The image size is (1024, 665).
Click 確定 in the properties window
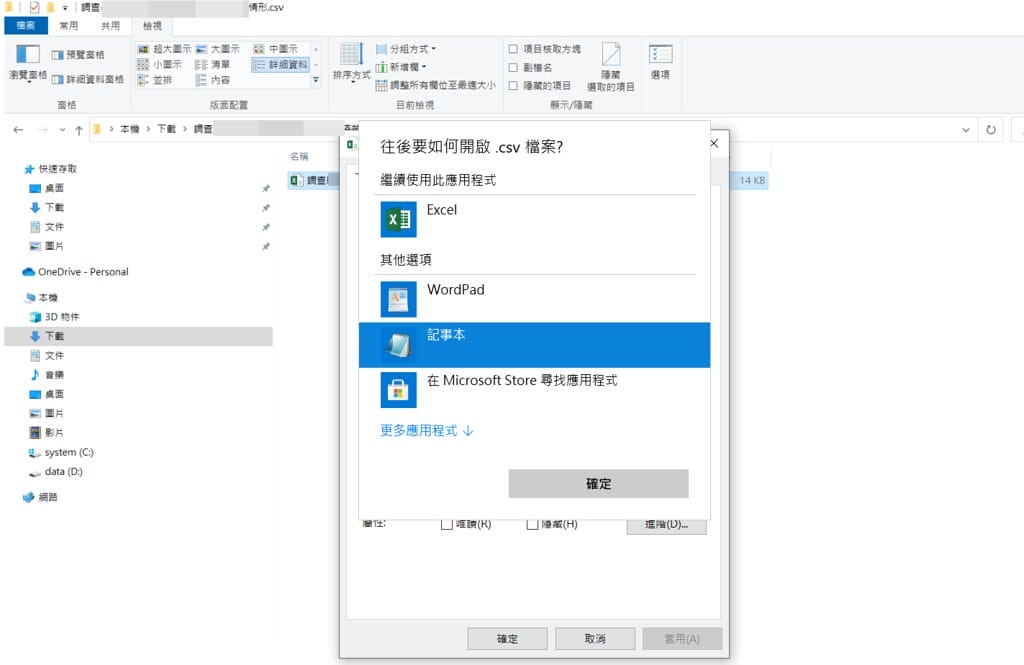point(507,638)
